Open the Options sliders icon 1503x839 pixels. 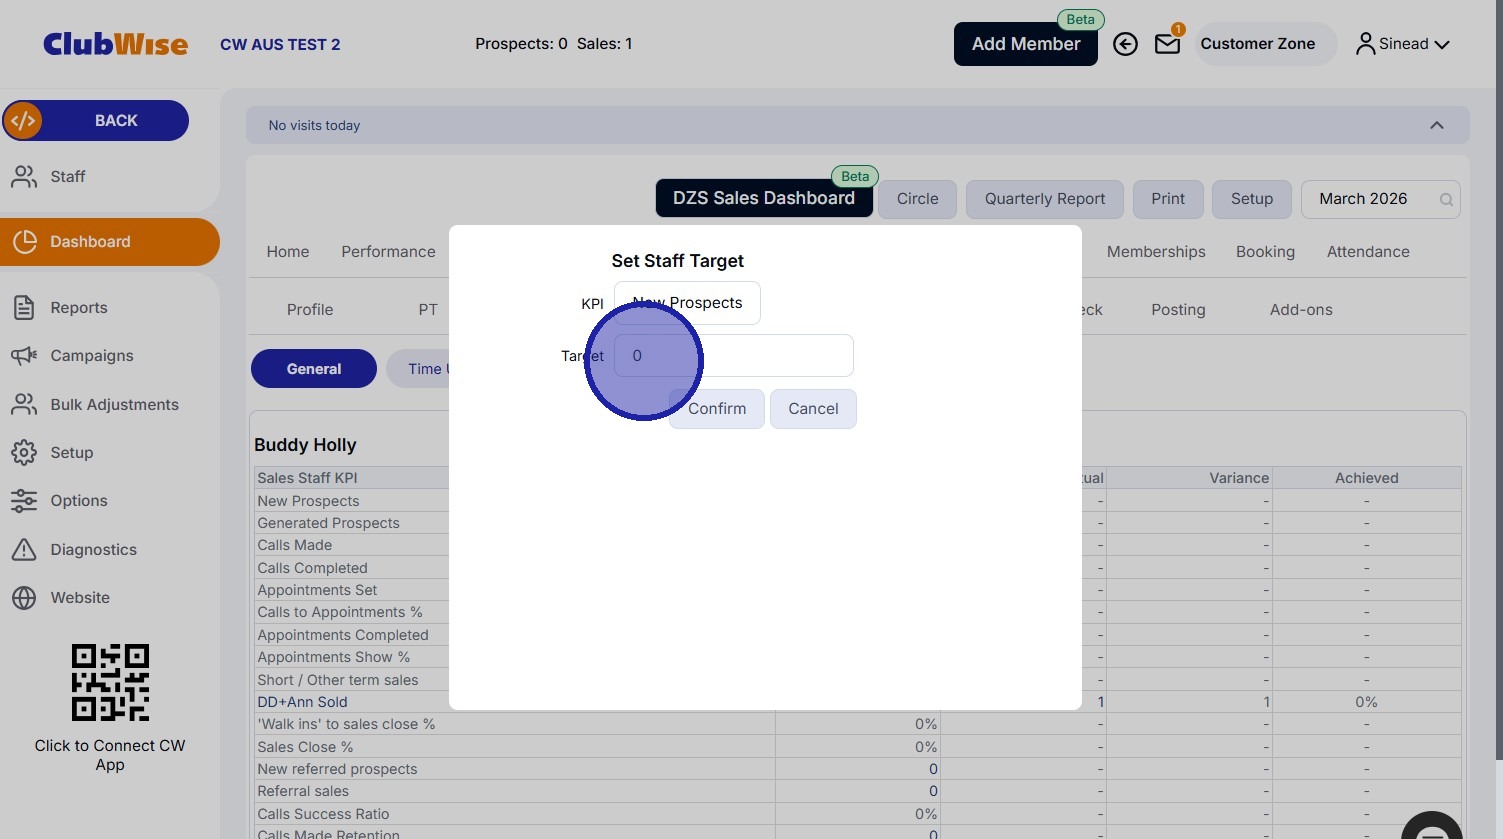click(x=24, y=501)
